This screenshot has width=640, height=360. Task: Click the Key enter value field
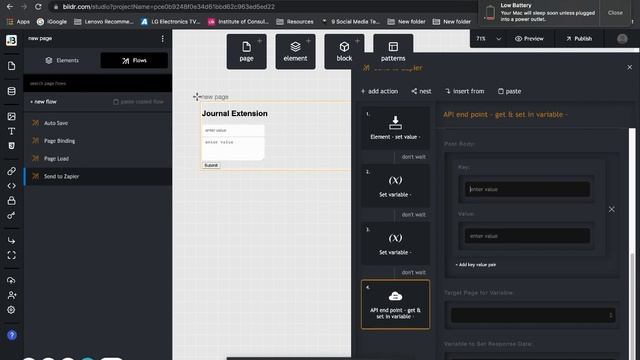tap(527, 189)
